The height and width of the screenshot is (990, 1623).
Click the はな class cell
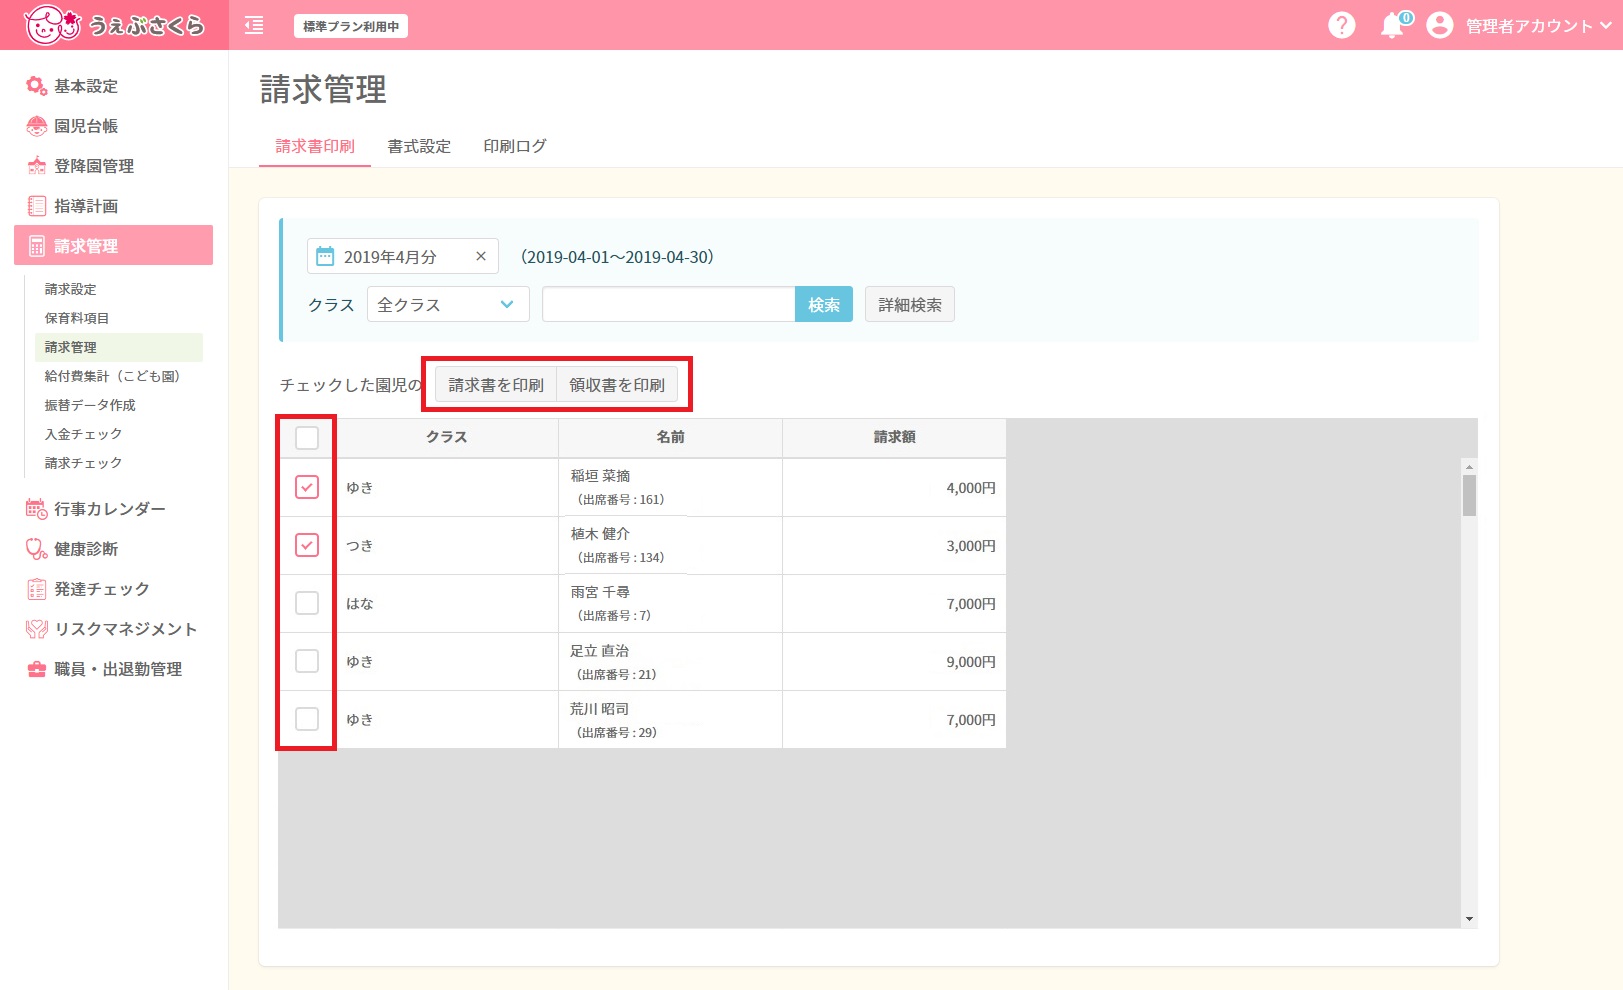447,603
